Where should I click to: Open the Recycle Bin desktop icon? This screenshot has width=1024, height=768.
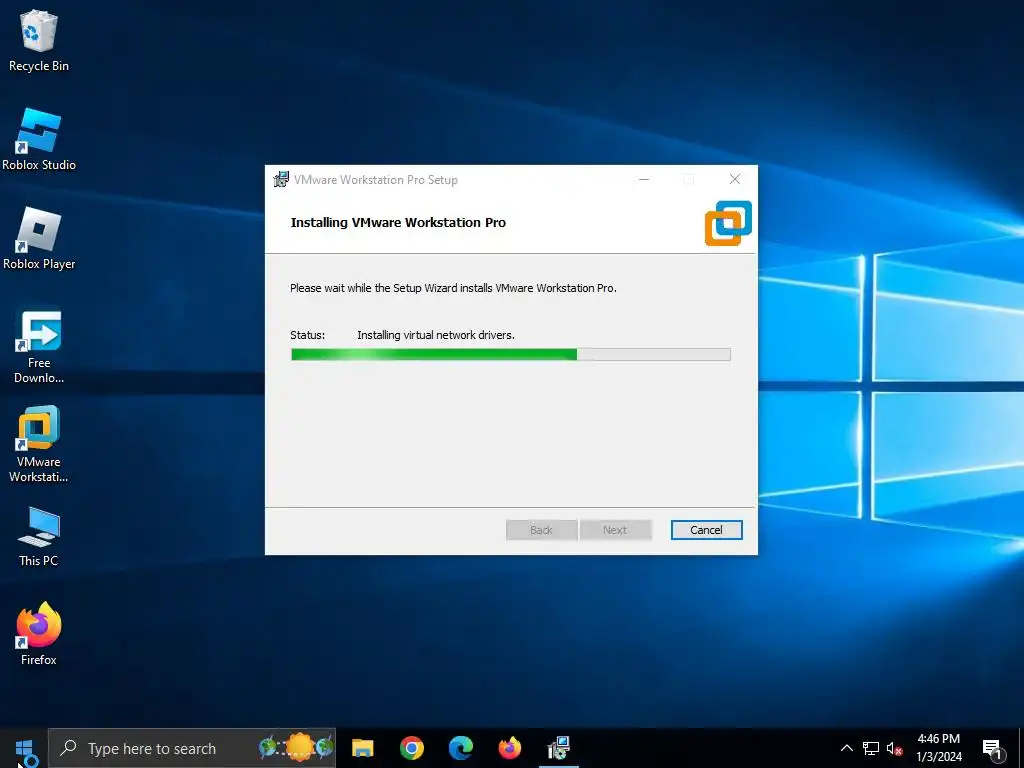click(x=39, y=40)
